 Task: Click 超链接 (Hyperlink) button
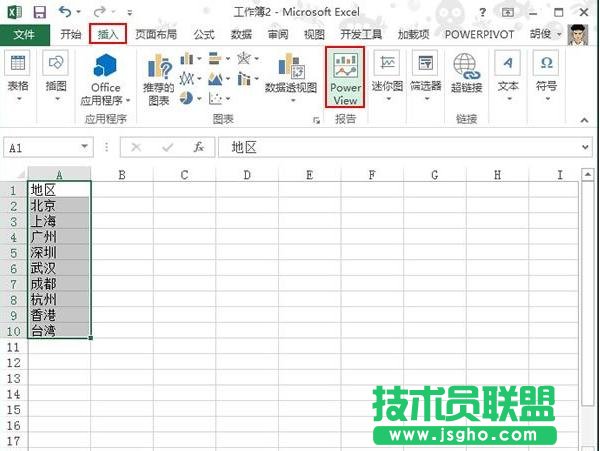466,73
